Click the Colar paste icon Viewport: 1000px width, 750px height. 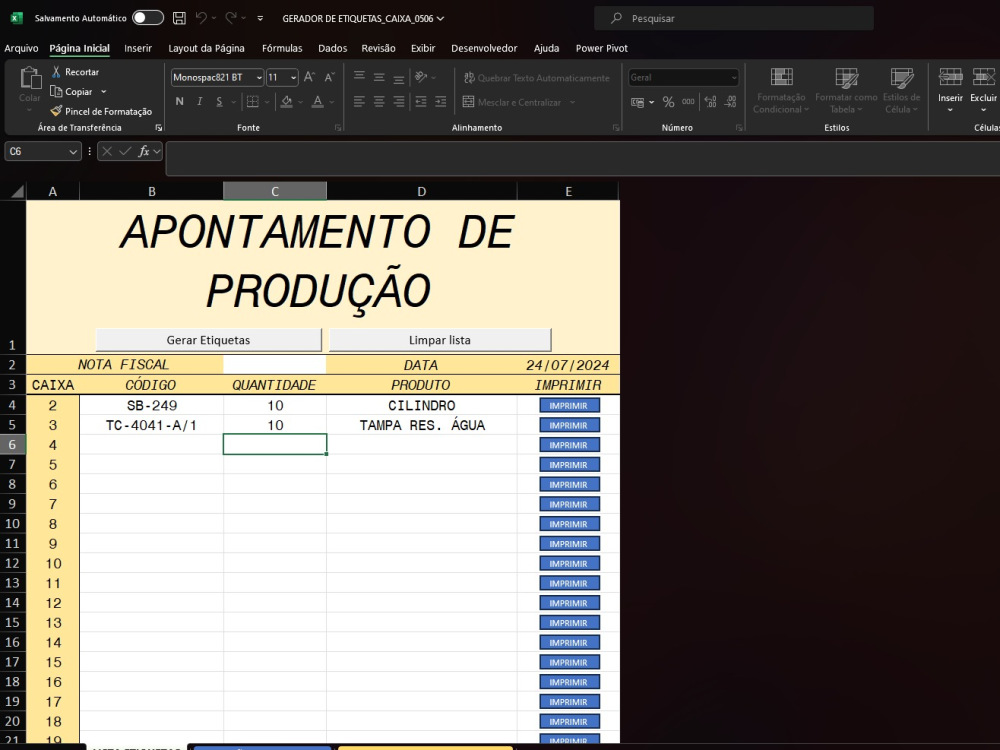coord(30,78)
